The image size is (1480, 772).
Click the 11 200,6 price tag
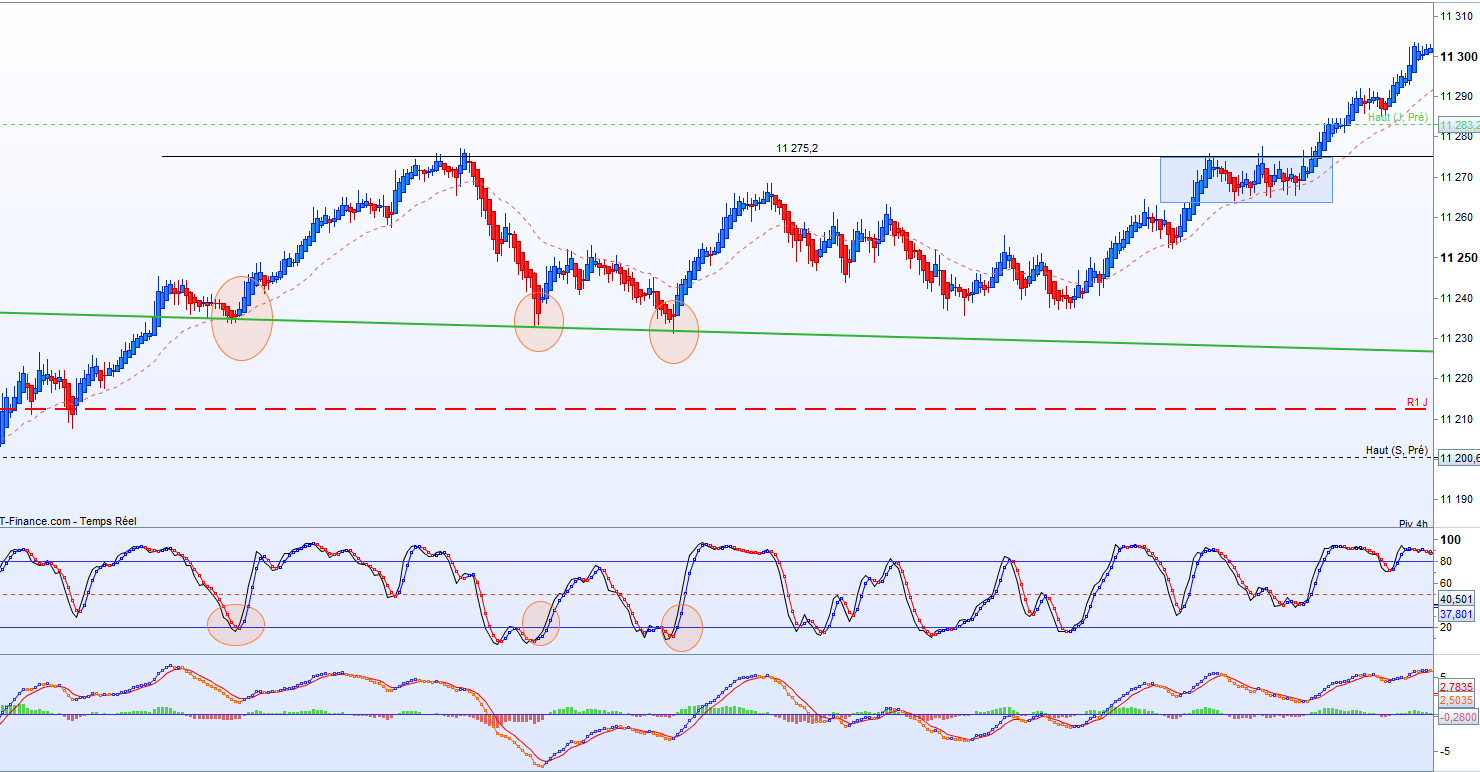click(1458, 458)
